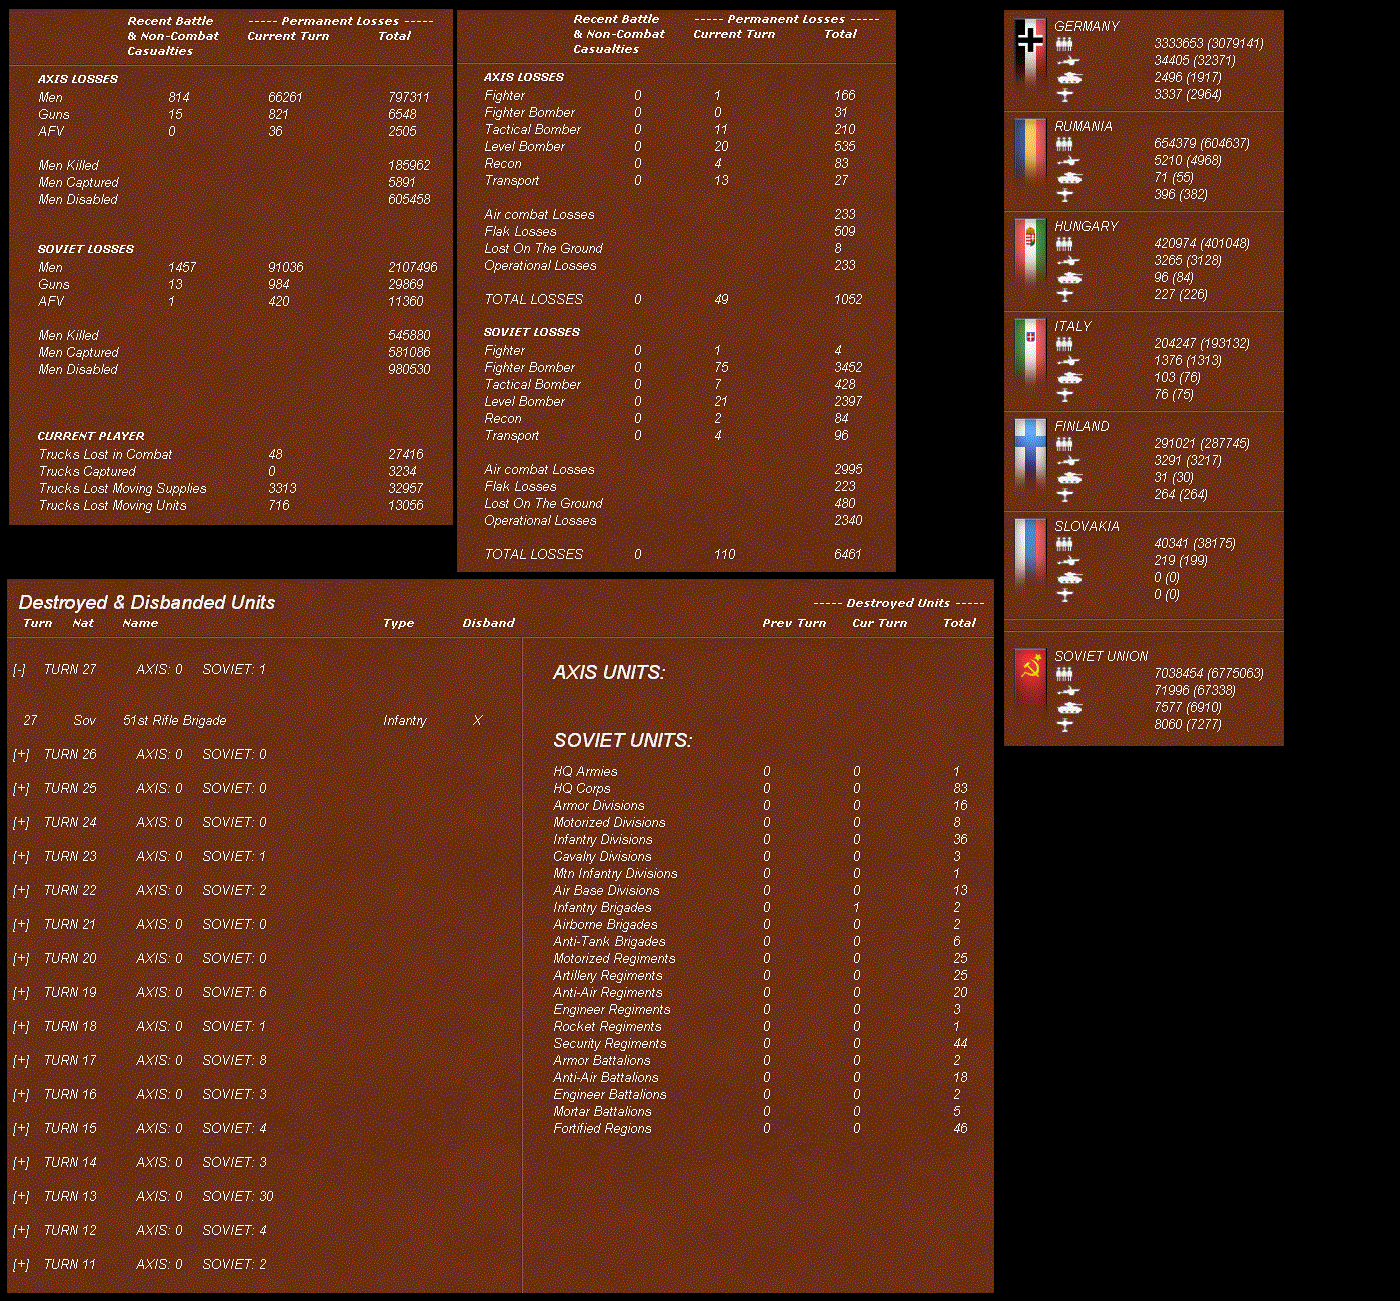1400x1301 pixels.
Task: Click the Trucks Lost Moving Supplies label
Action: click(122, 489)
